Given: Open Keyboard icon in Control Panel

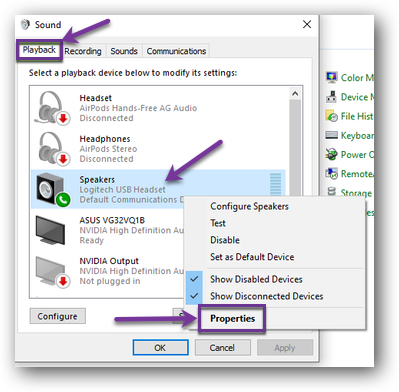Looking at the screenshot, I should pyautogui.click(x=331, y=135).
